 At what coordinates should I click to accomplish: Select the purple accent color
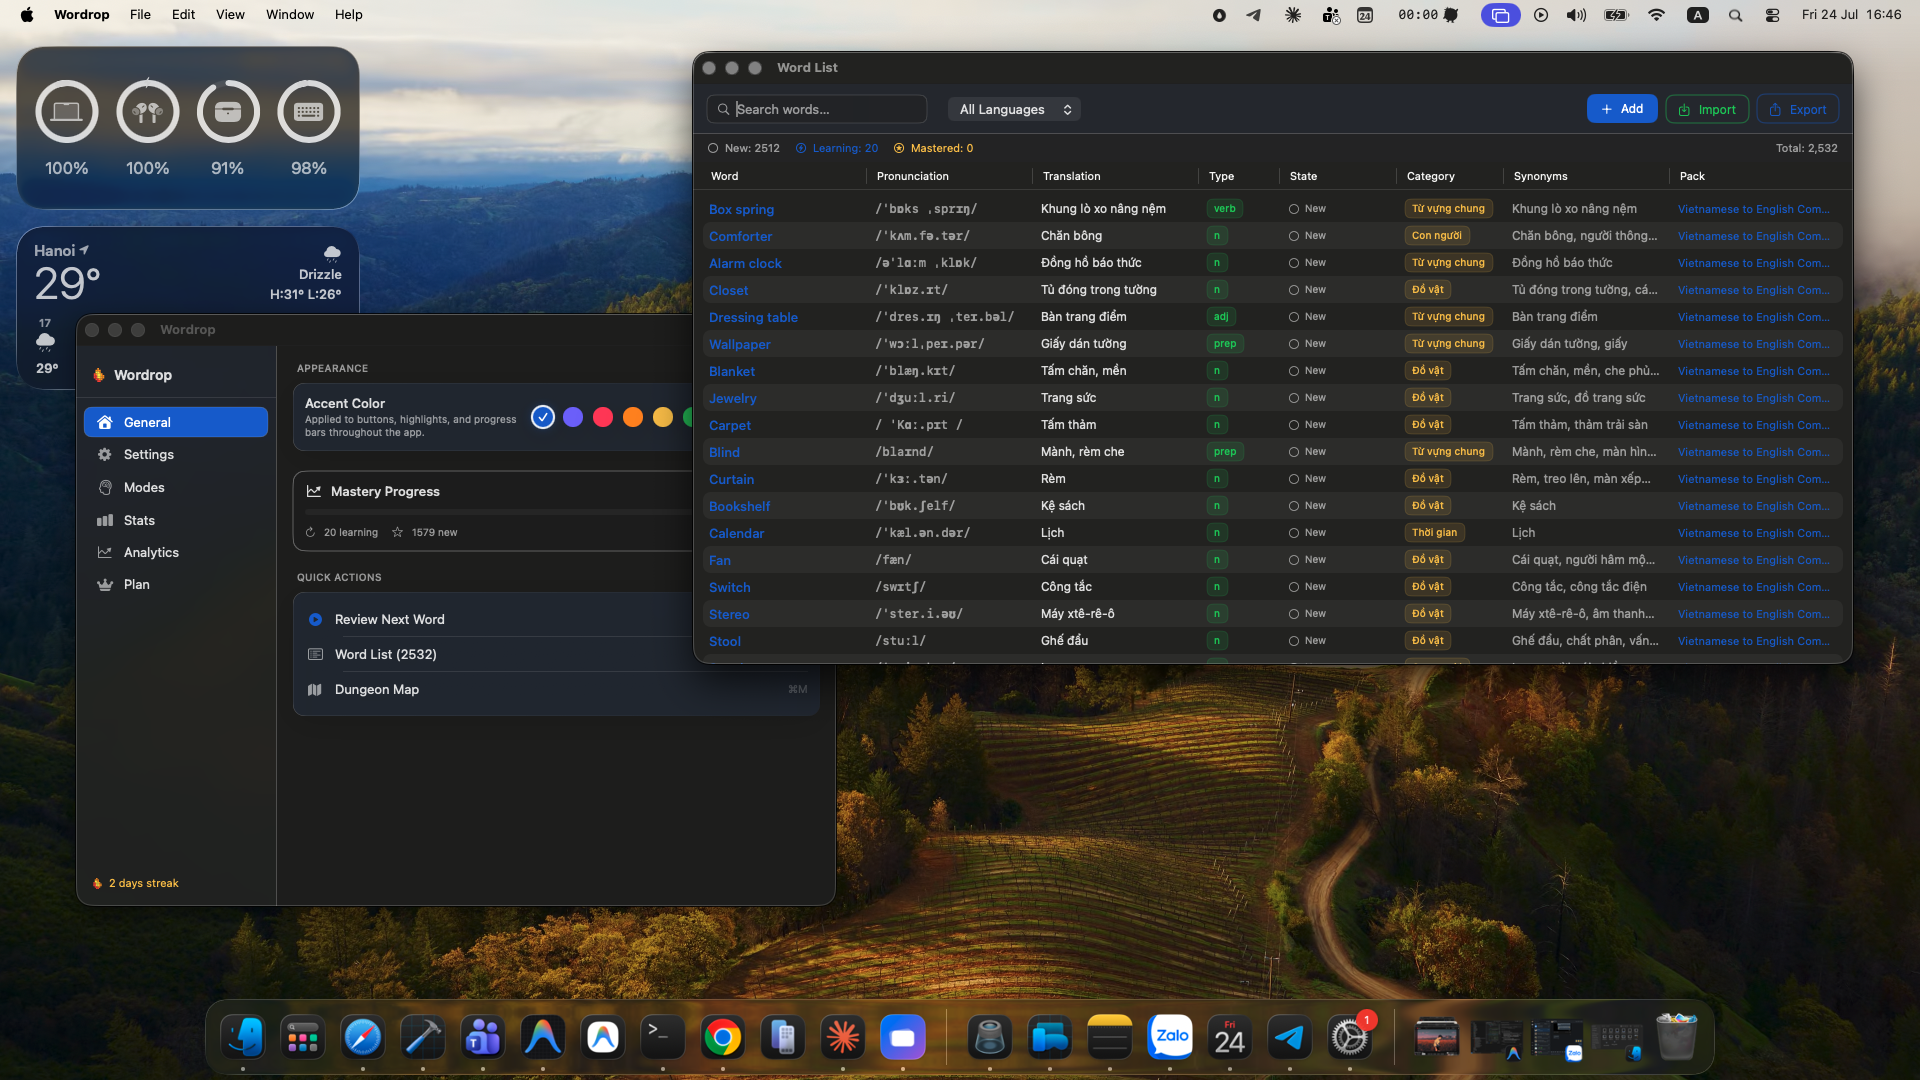coord(573,417)
